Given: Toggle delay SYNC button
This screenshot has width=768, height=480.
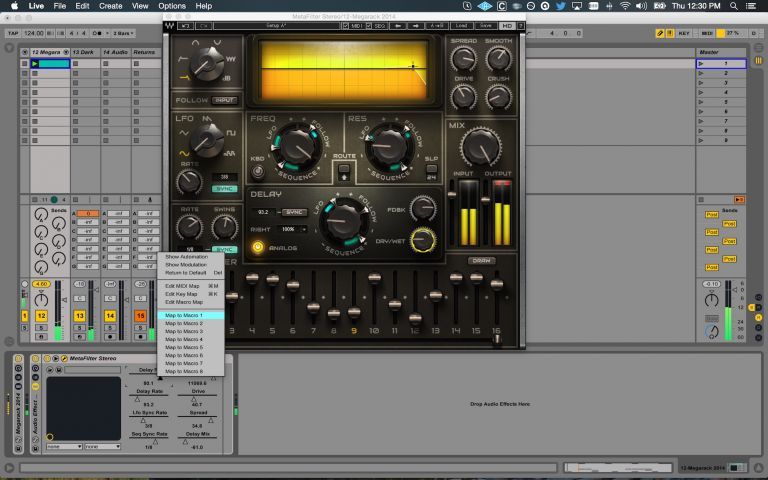Looking at the screenshot, I should (294, 212).
